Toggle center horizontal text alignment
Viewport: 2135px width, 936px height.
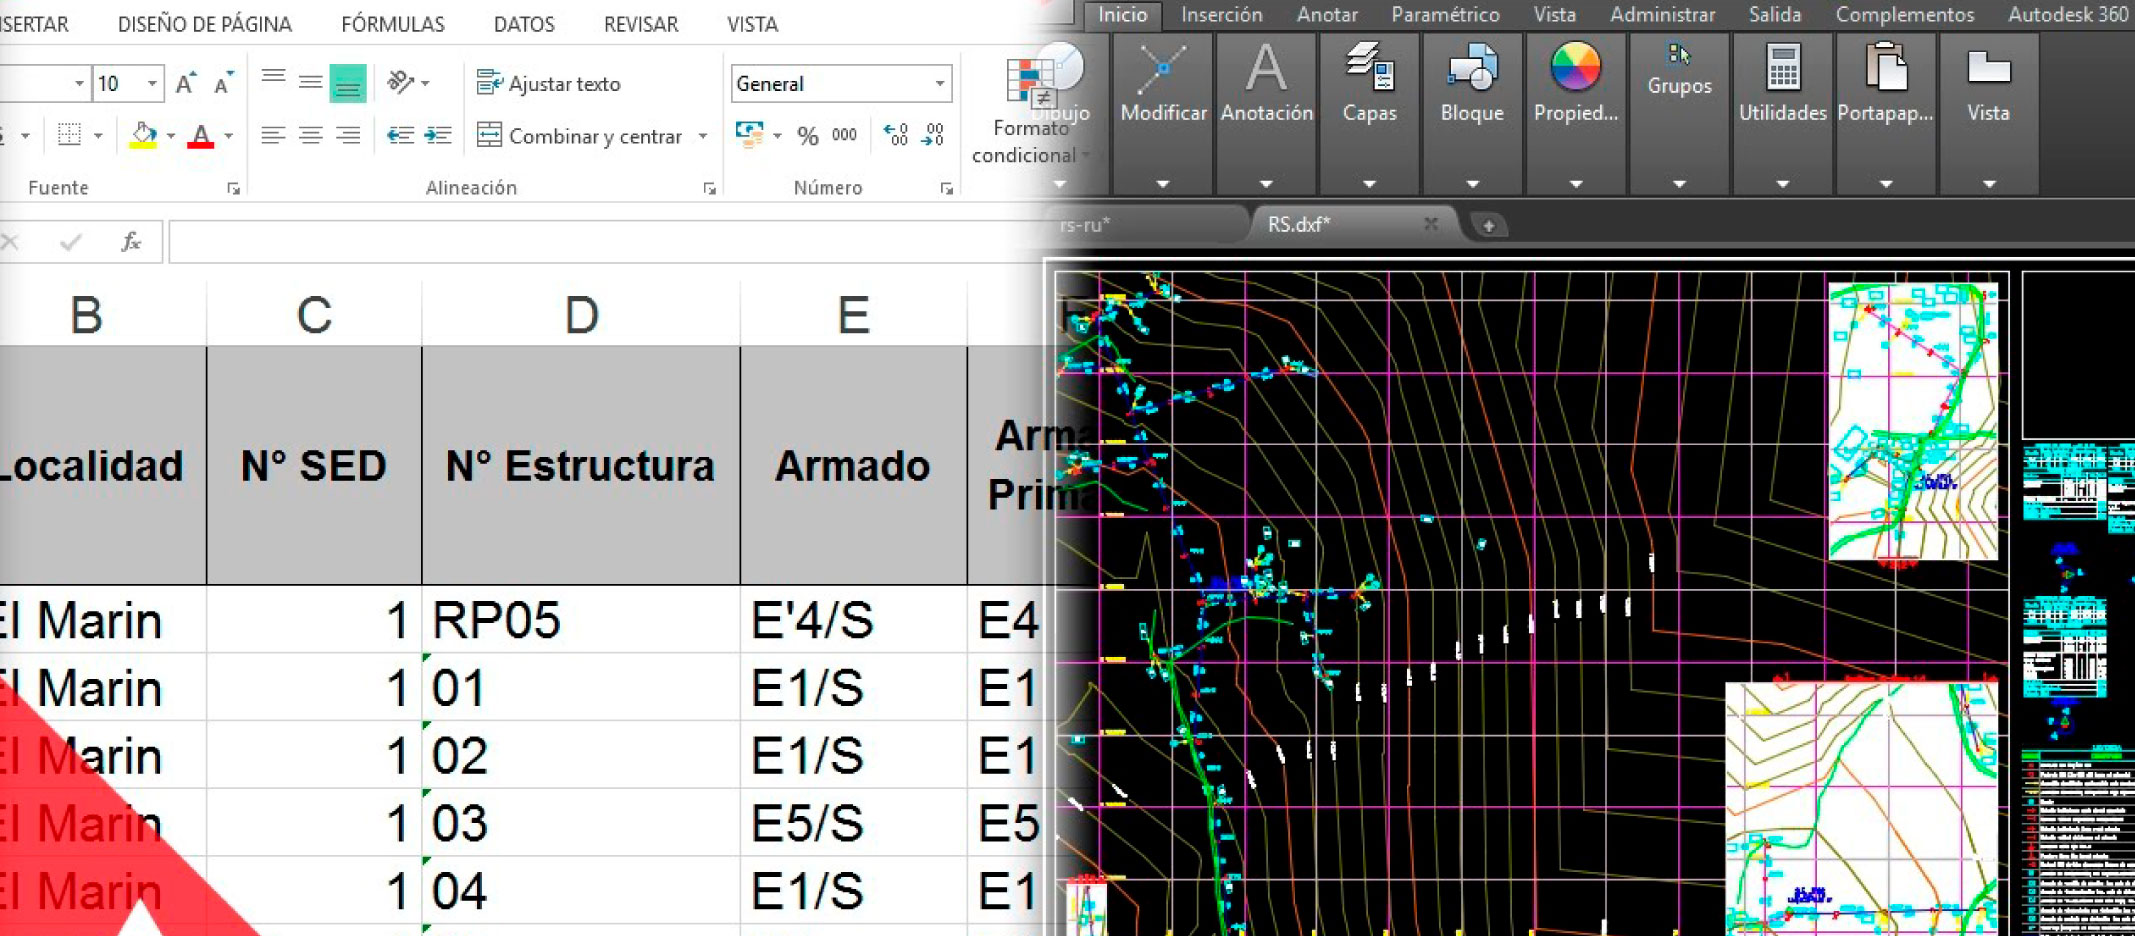click(x=310, y=136)
